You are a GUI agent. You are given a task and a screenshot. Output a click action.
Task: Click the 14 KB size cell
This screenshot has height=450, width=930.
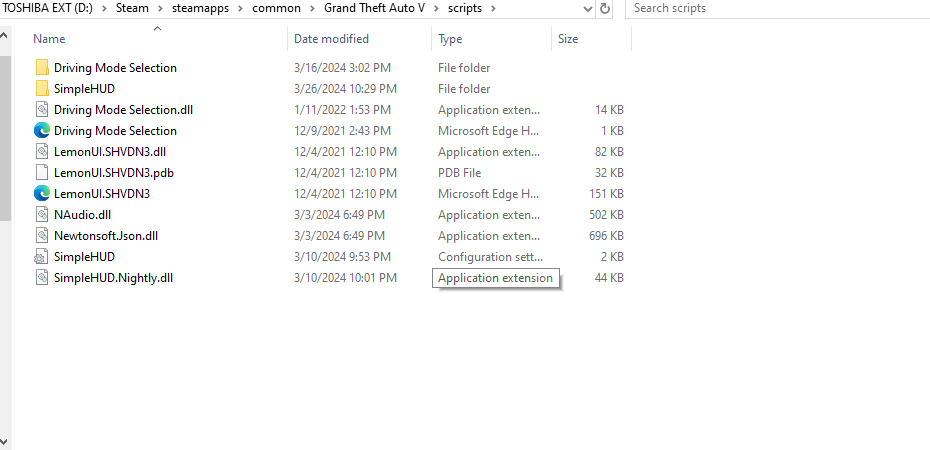609,110
